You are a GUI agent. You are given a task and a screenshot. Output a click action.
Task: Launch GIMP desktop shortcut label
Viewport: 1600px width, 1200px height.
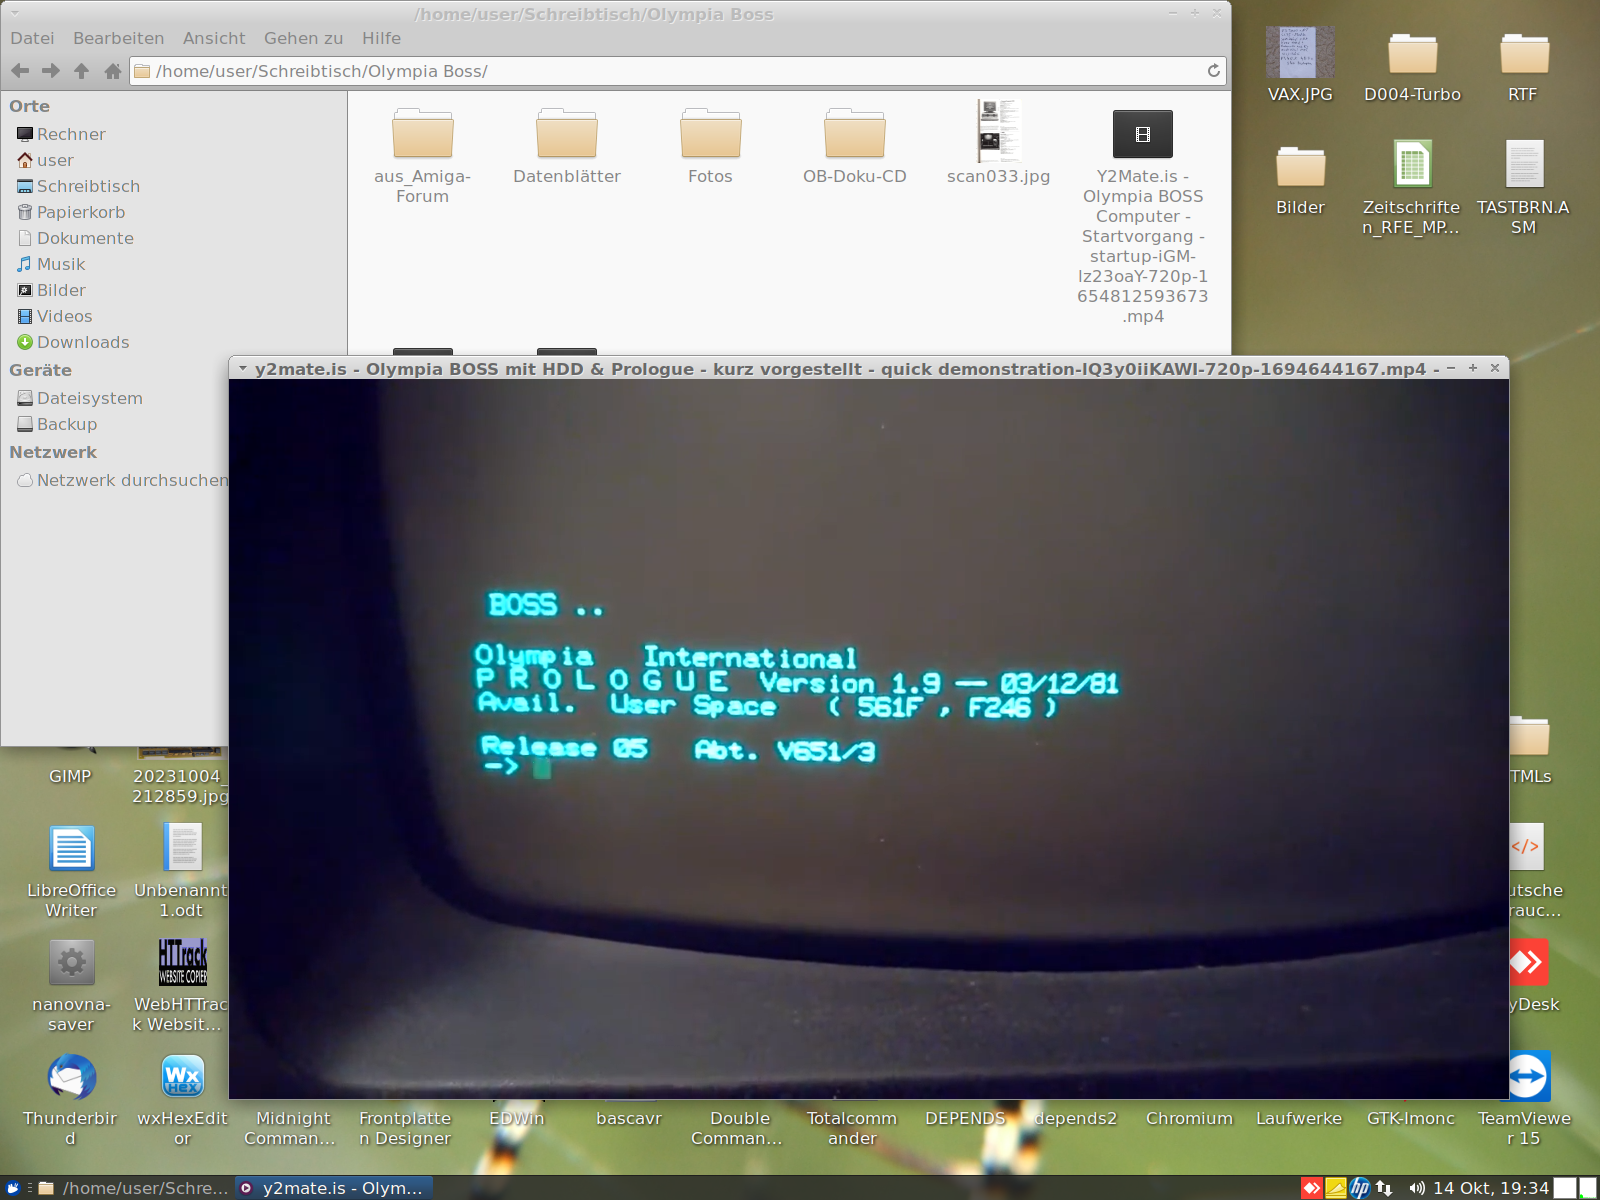click(x=70, y=776)
